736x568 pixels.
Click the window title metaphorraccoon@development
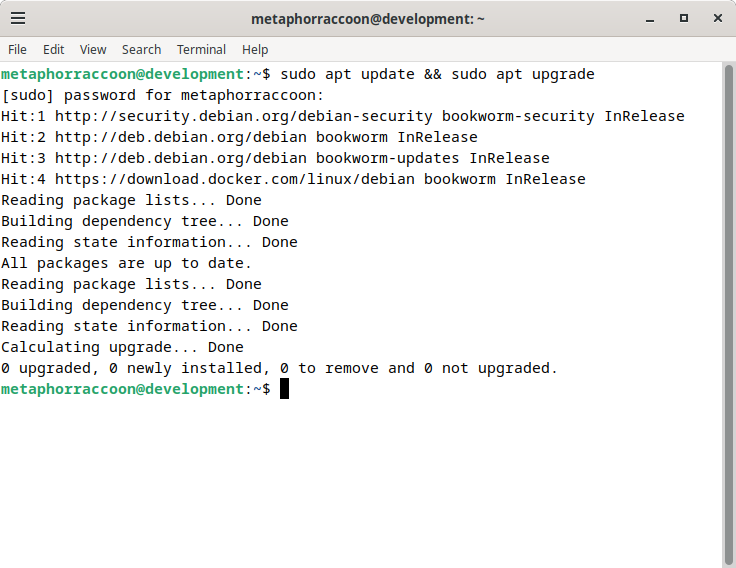point(368,19)
